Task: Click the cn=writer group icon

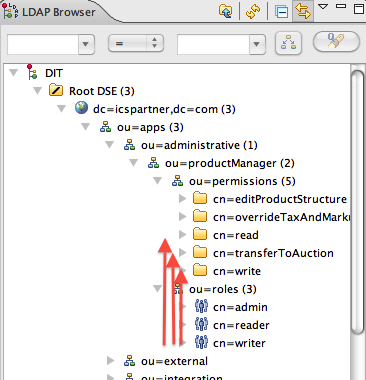Action: point(201,342)
